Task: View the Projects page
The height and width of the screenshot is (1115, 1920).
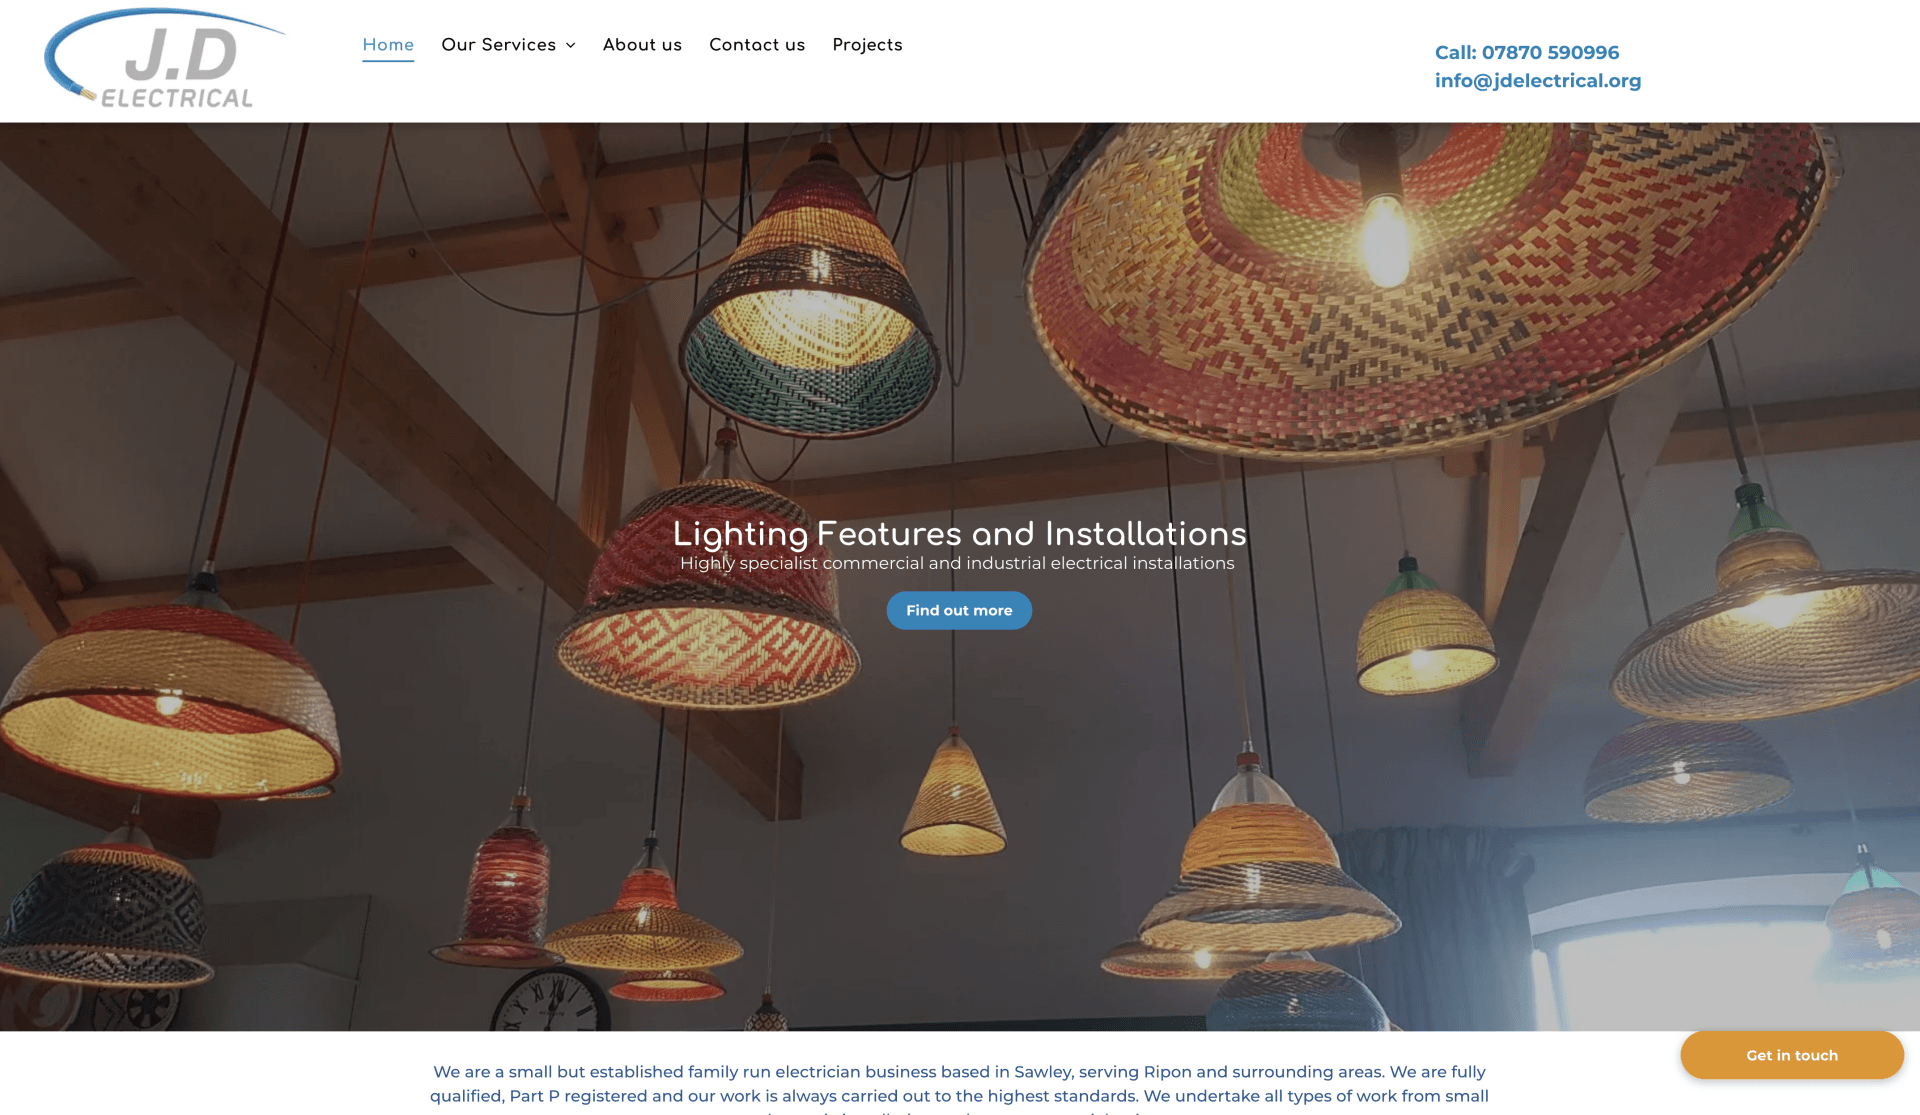Action: coord(867,45)
